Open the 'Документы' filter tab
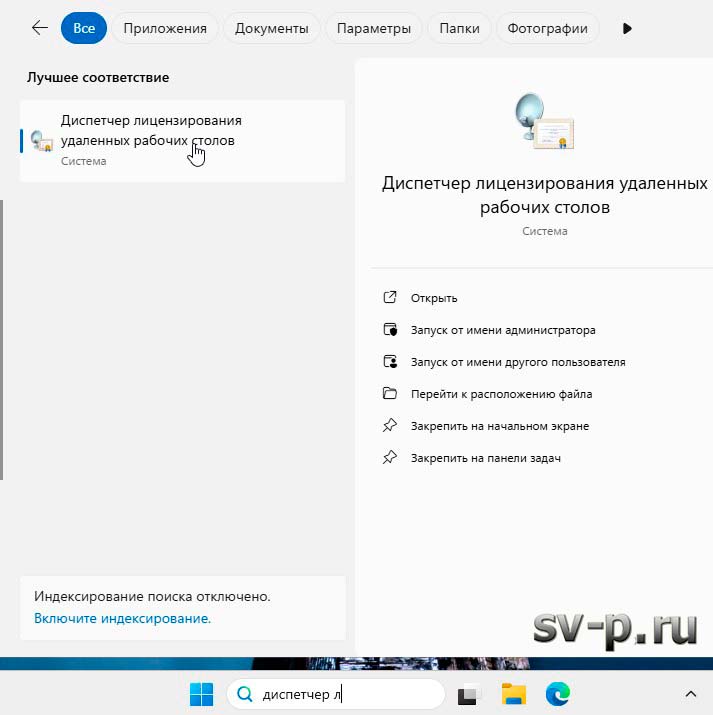713x715 pixels. 272,28
